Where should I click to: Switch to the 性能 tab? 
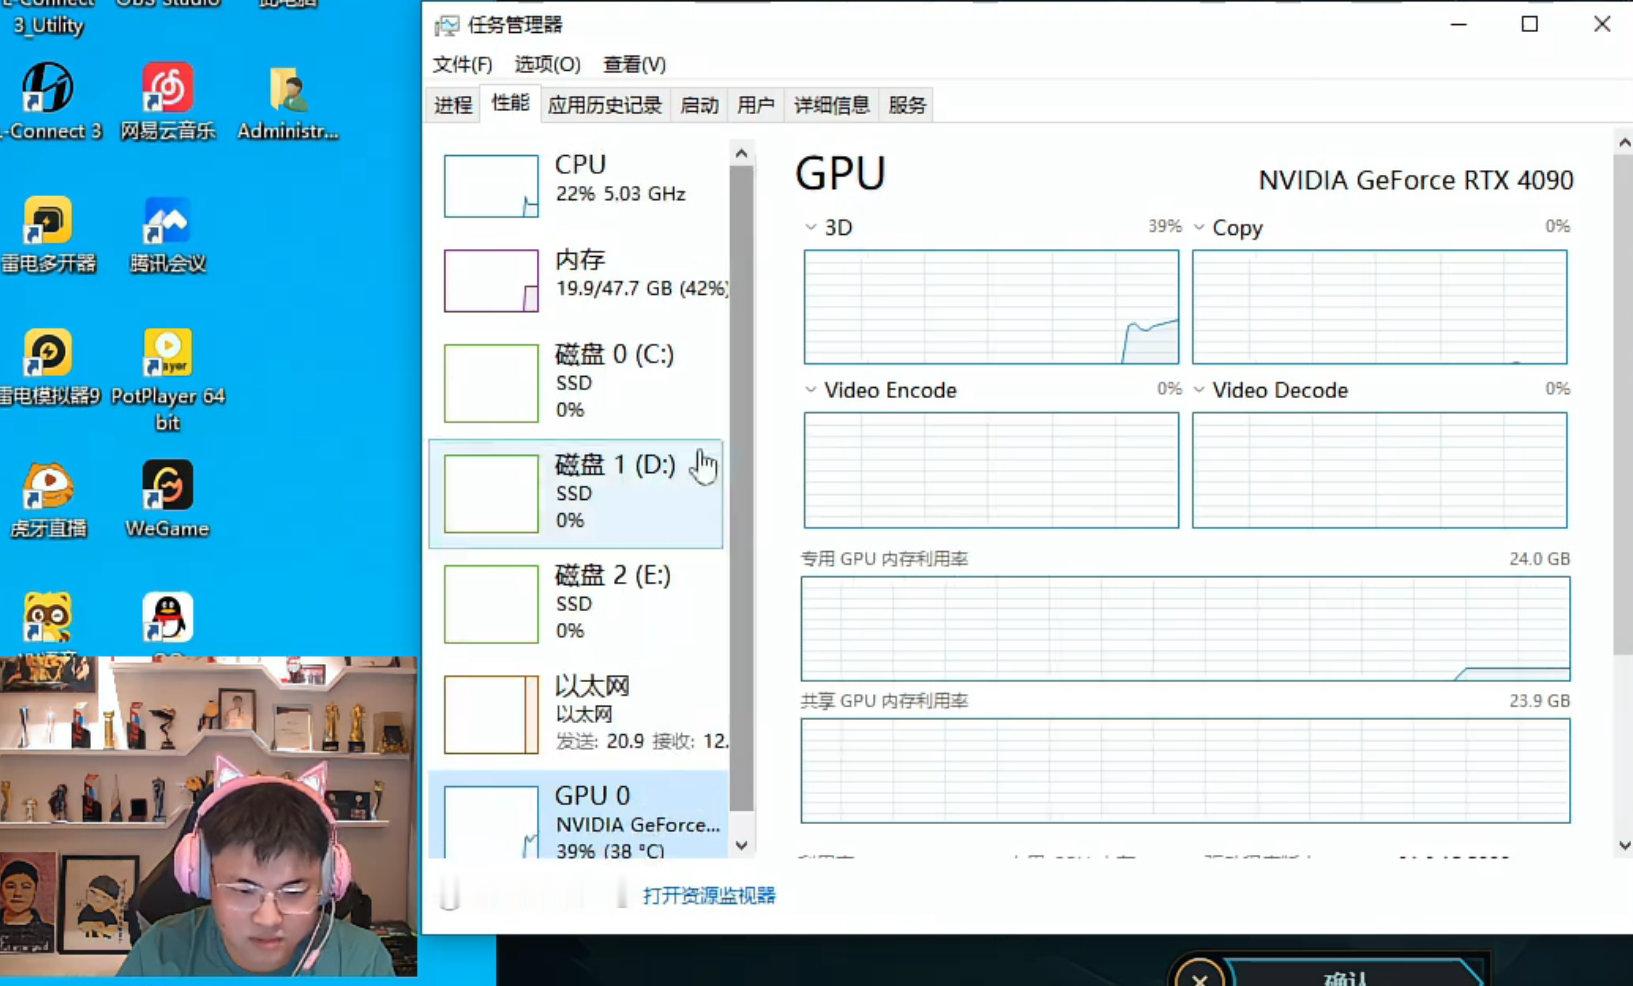(x=510, y=103)
